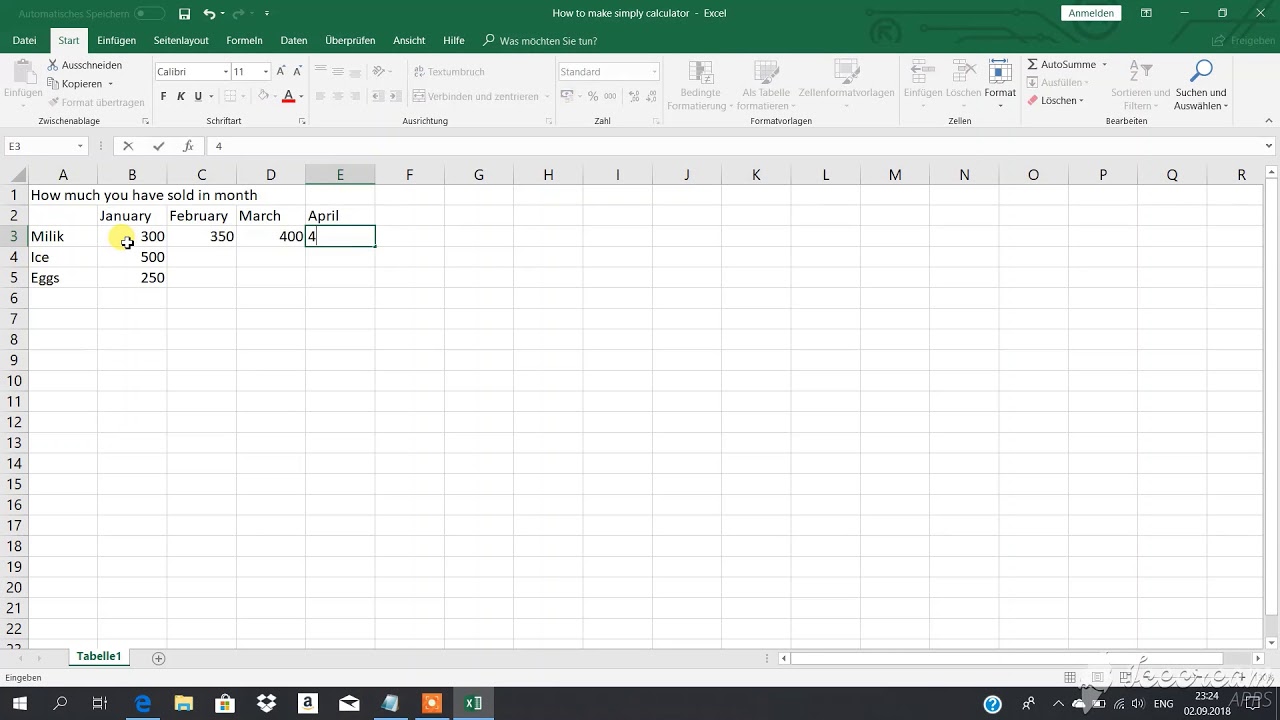Click the AutoSumme sigma icon
The image size is (1280, 720).
pos(1033,65)
